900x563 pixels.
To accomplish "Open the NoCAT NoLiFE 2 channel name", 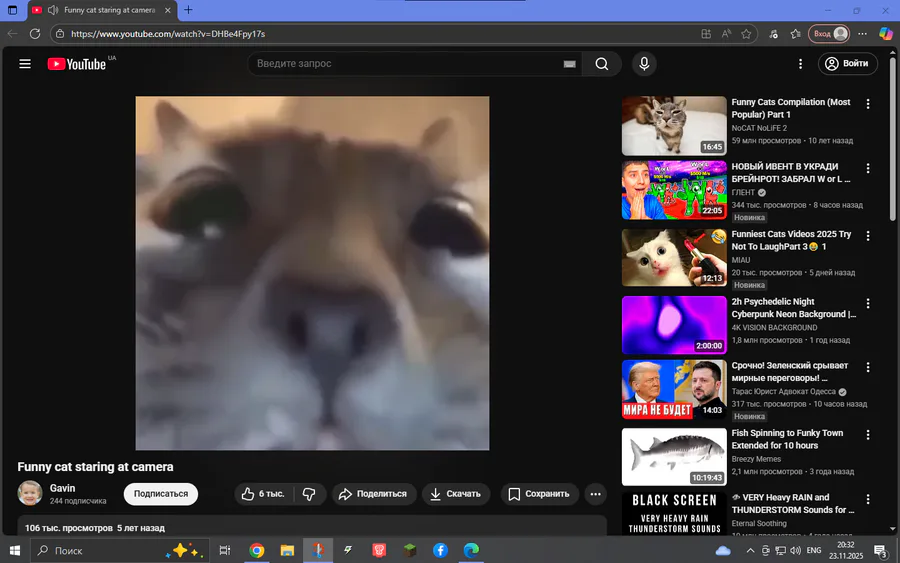I will coord(759,128).
